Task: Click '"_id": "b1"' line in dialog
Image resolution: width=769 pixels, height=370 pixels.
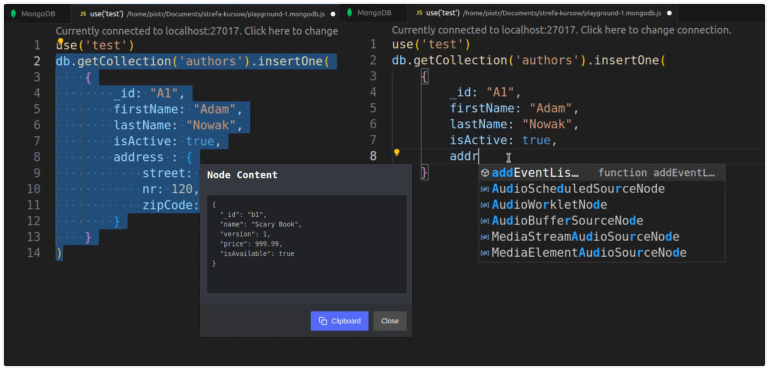Action: tap(243, 214)
